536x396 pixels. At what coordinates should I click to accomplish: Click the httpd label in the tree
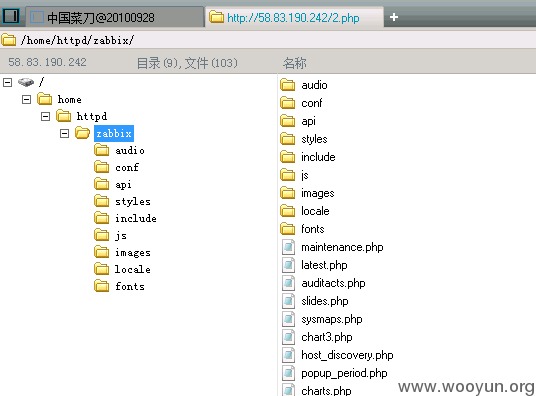[x=92, y=116]
